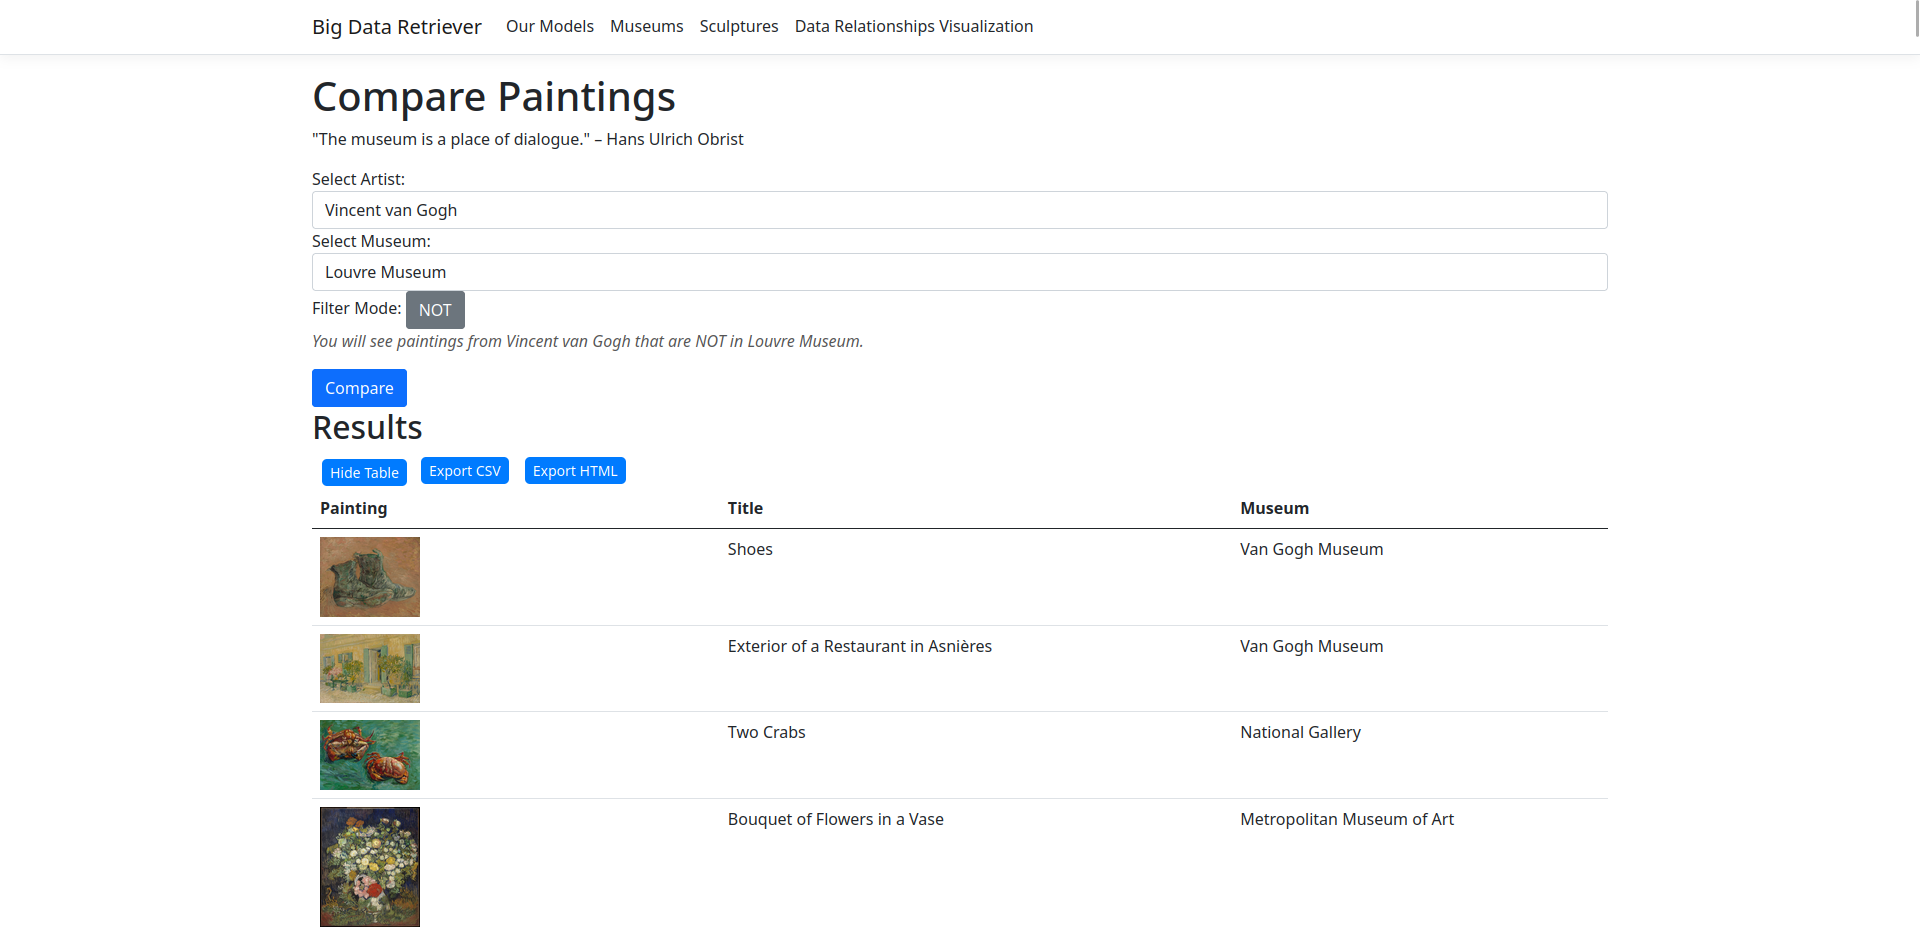The image size is (1920, 928).
Task: Select the Two Crabs painting image
Action: (x=369, y=755)
